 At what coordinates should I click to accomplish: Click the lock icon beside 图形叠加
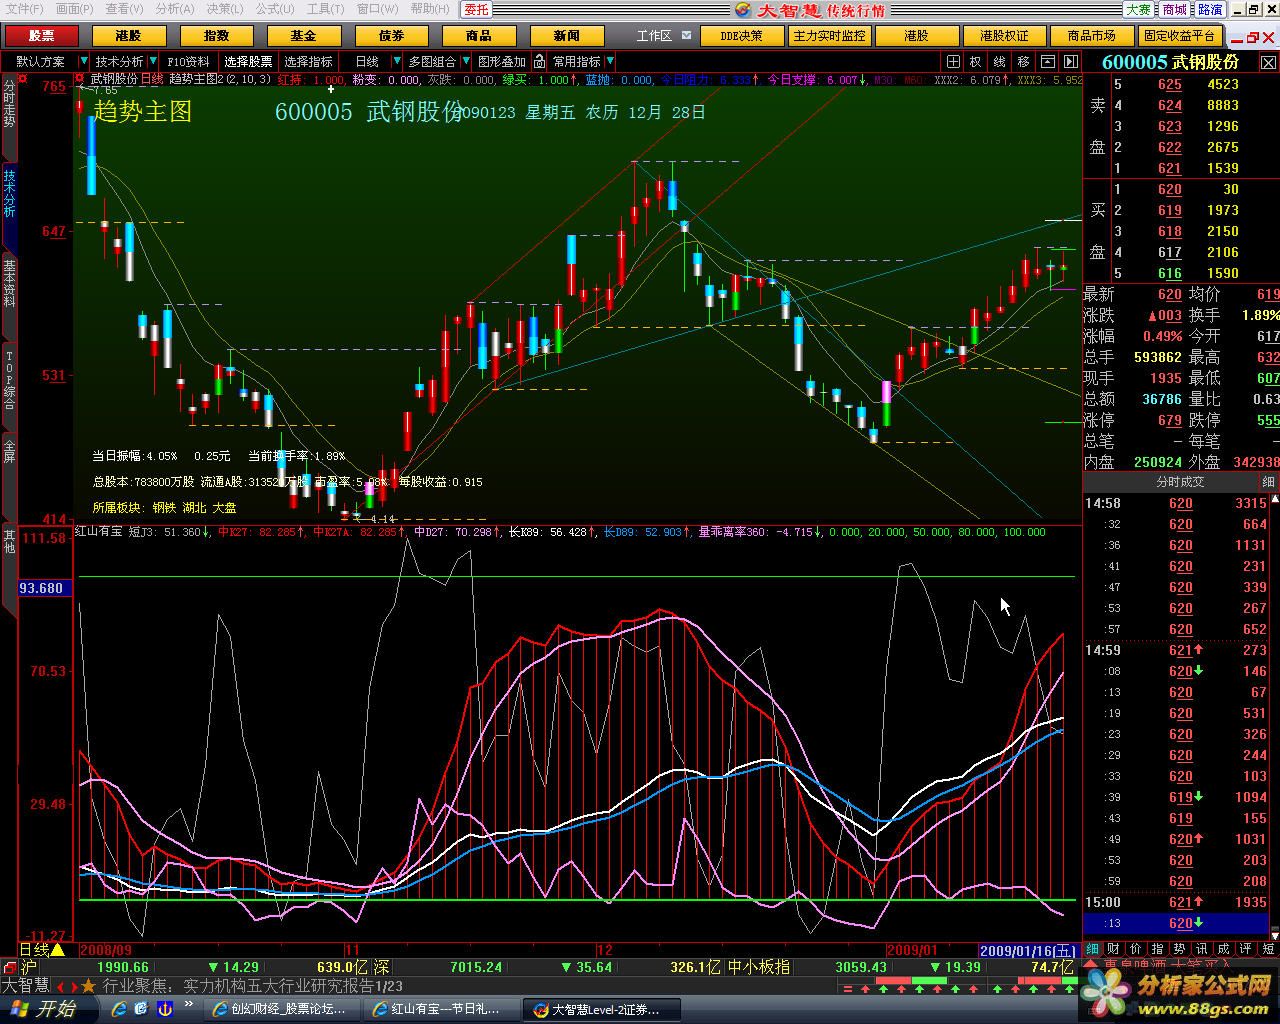tap(539, 62)
